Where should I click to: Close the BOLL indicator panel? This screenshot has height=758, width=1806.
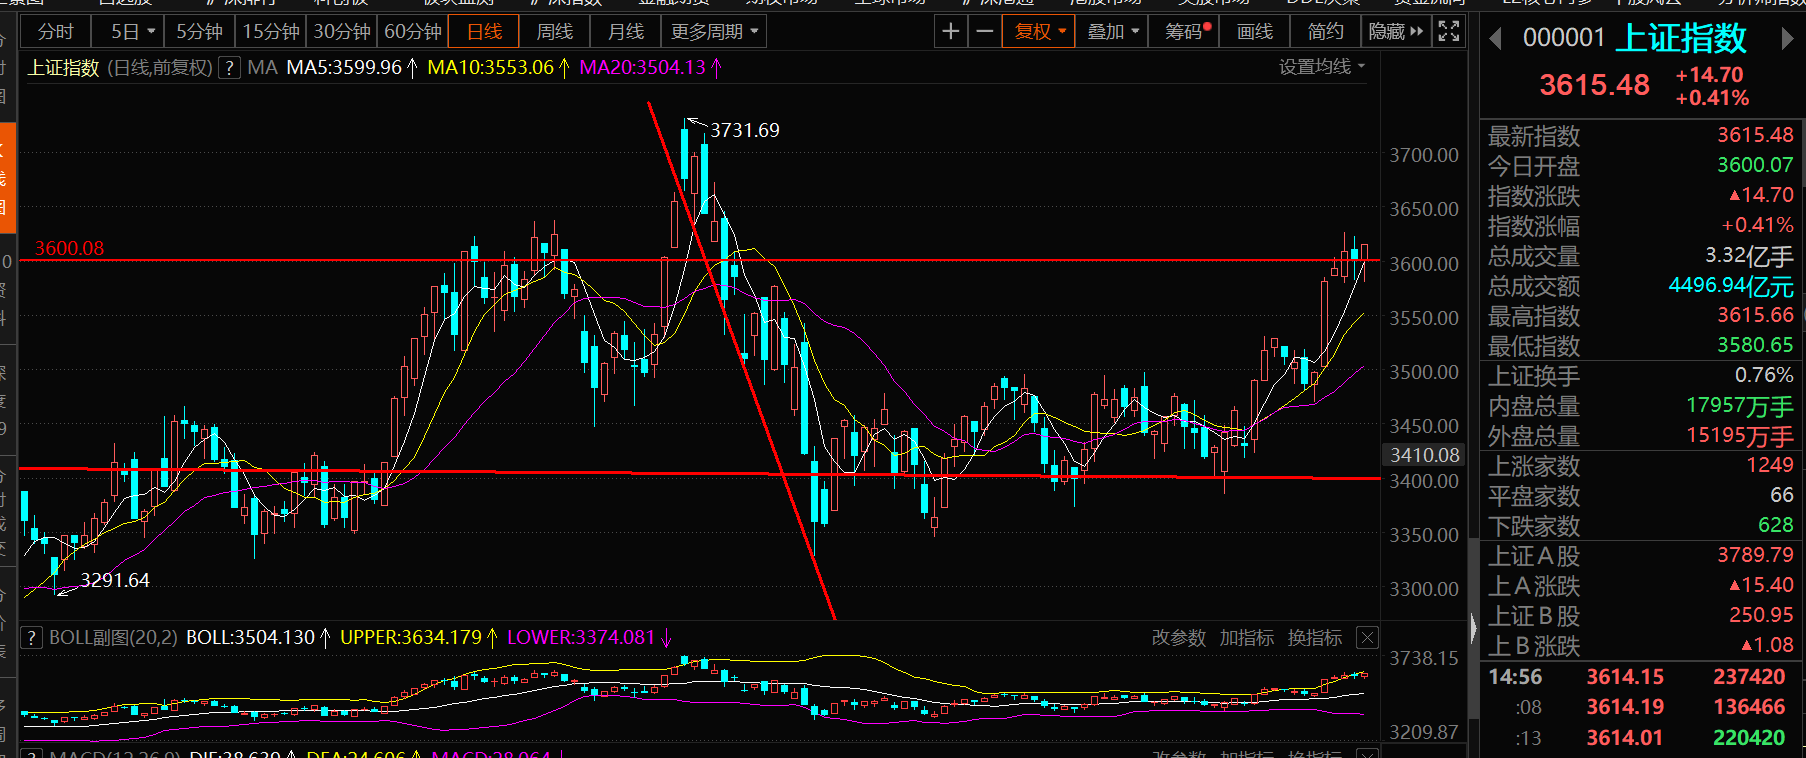[1367, 638]
